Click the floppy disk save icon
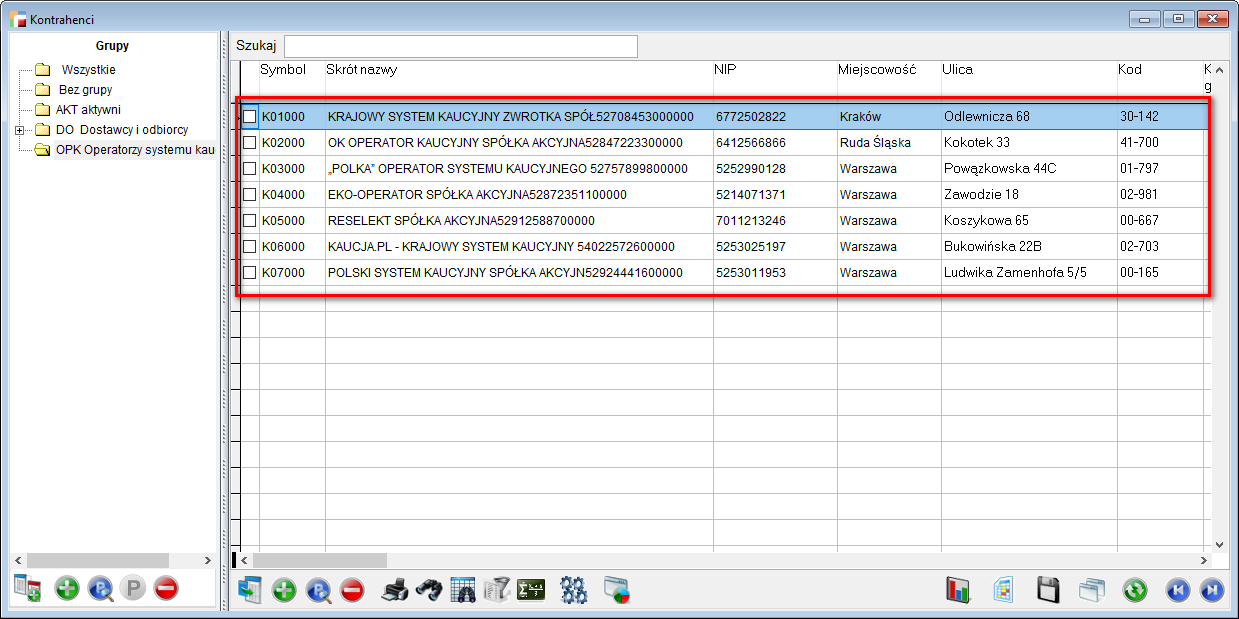 pyautogui.click(x=1048, y=590)
